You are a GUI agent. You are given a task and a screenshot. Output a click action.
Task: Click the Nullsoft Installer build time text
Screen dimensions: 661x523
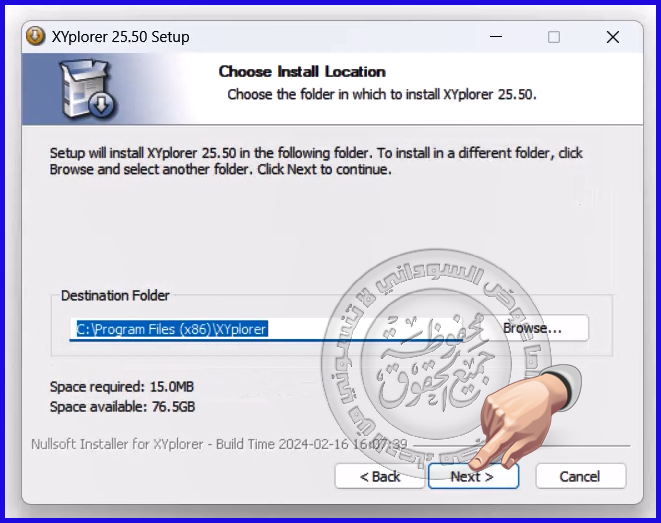tap(218, 443)
